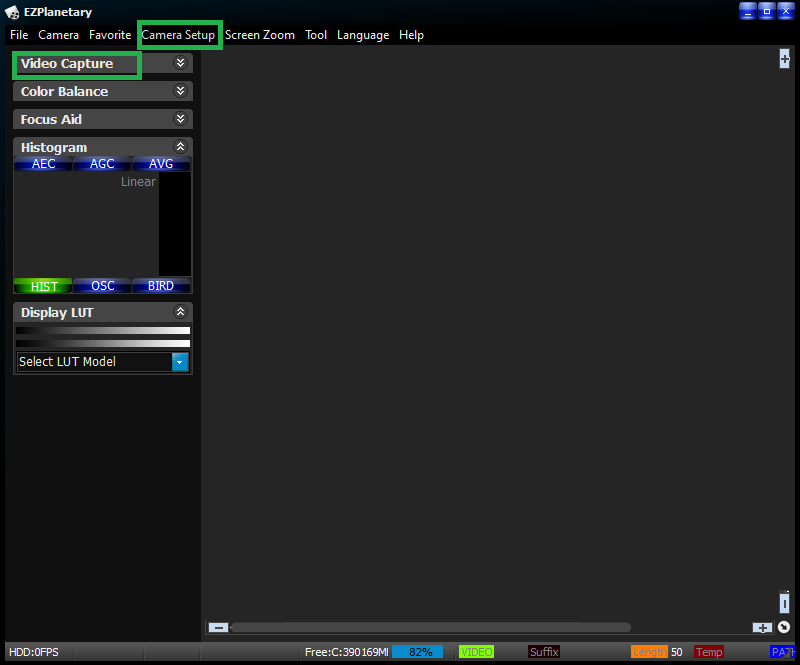Open the Camera Setup menu
Viewport: 800px width, 665px height.
(178, 35)
